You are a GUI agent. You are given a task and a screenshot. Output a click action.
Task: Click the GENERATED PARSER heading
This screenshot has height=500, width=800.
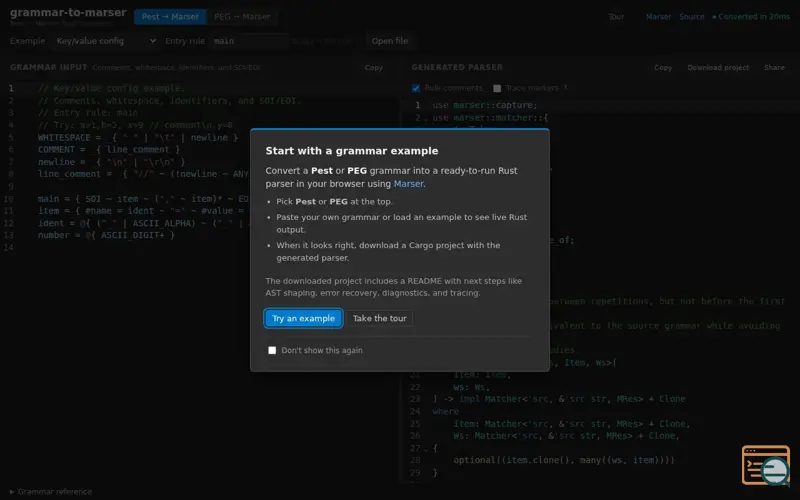click(x=457, y=67)
